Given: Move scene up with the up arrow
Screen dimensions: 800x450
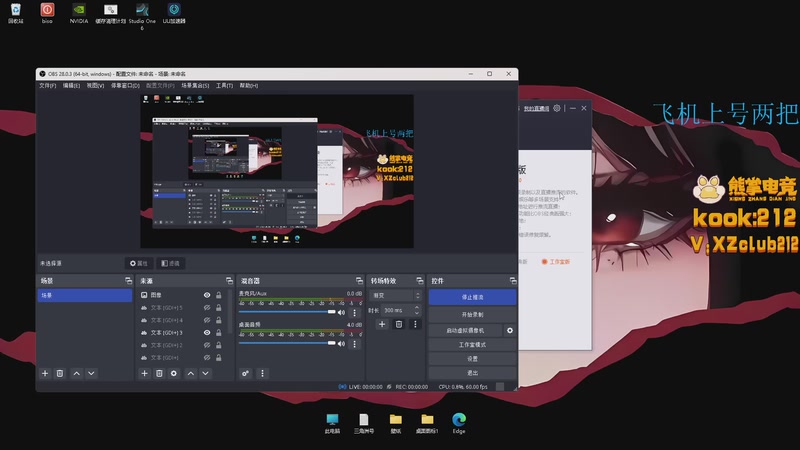Looking at the screenshot, I should tap(77, 373).
